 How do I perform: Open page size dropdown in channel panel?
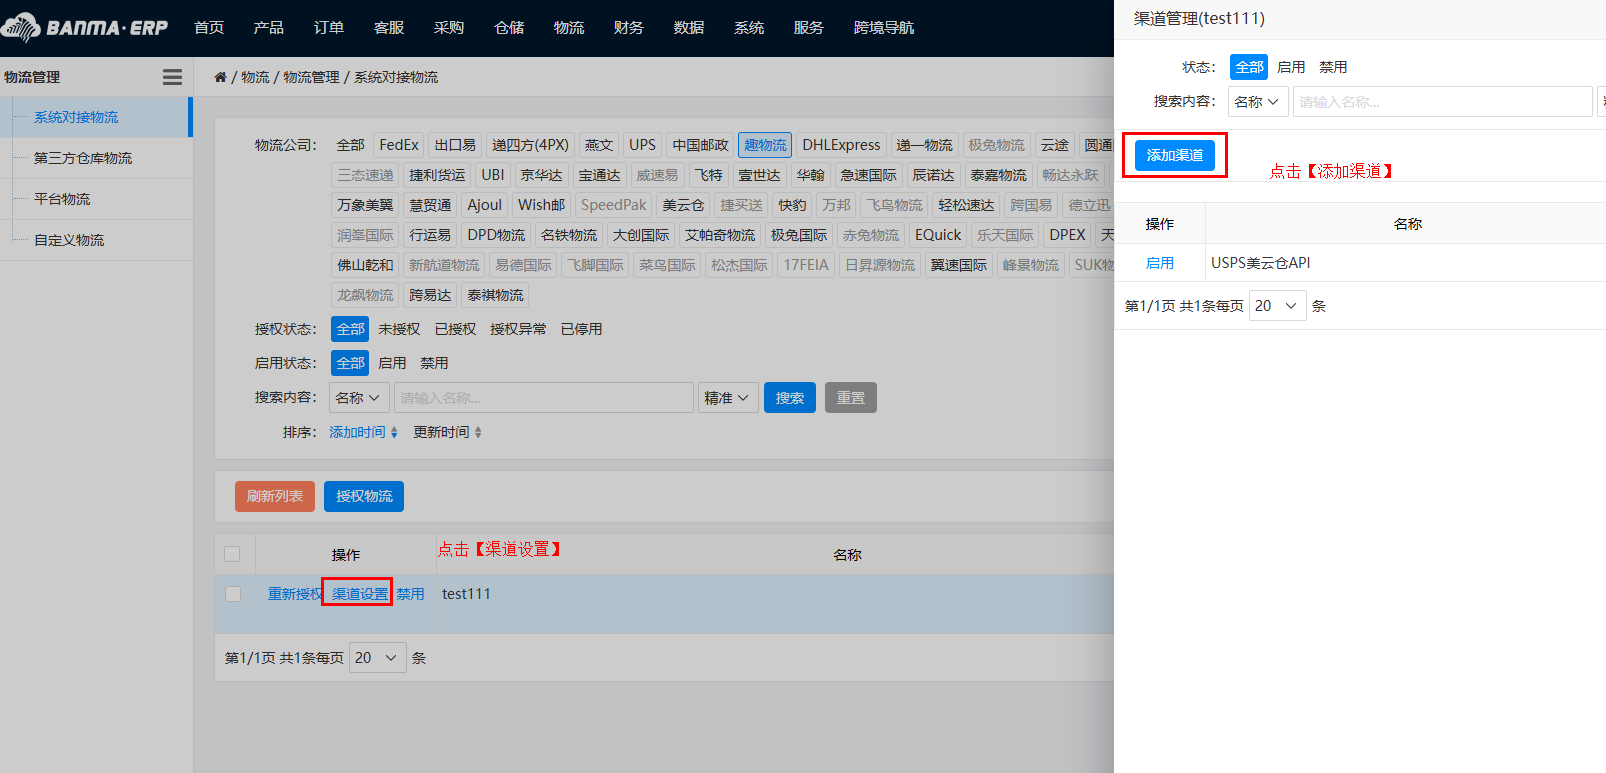1277,306
